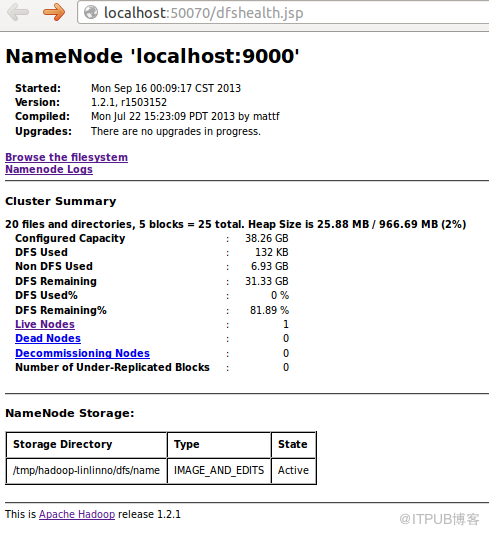This screenshot has width=489, height=534.
Task: Follow the Apache Hadoop link
Action: click(x=77, y=514)
